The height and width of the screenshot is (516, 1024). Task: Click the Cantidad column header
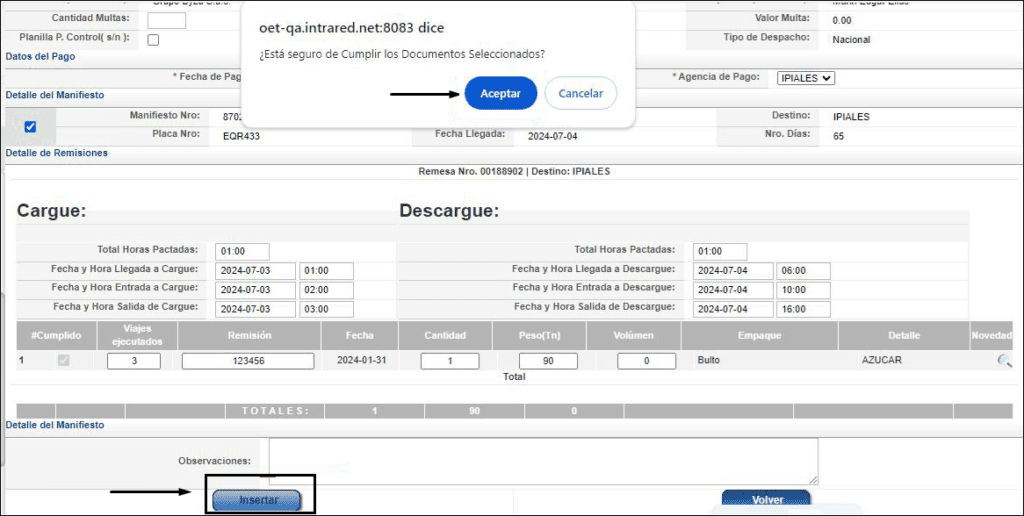click(x=445, y=335)
